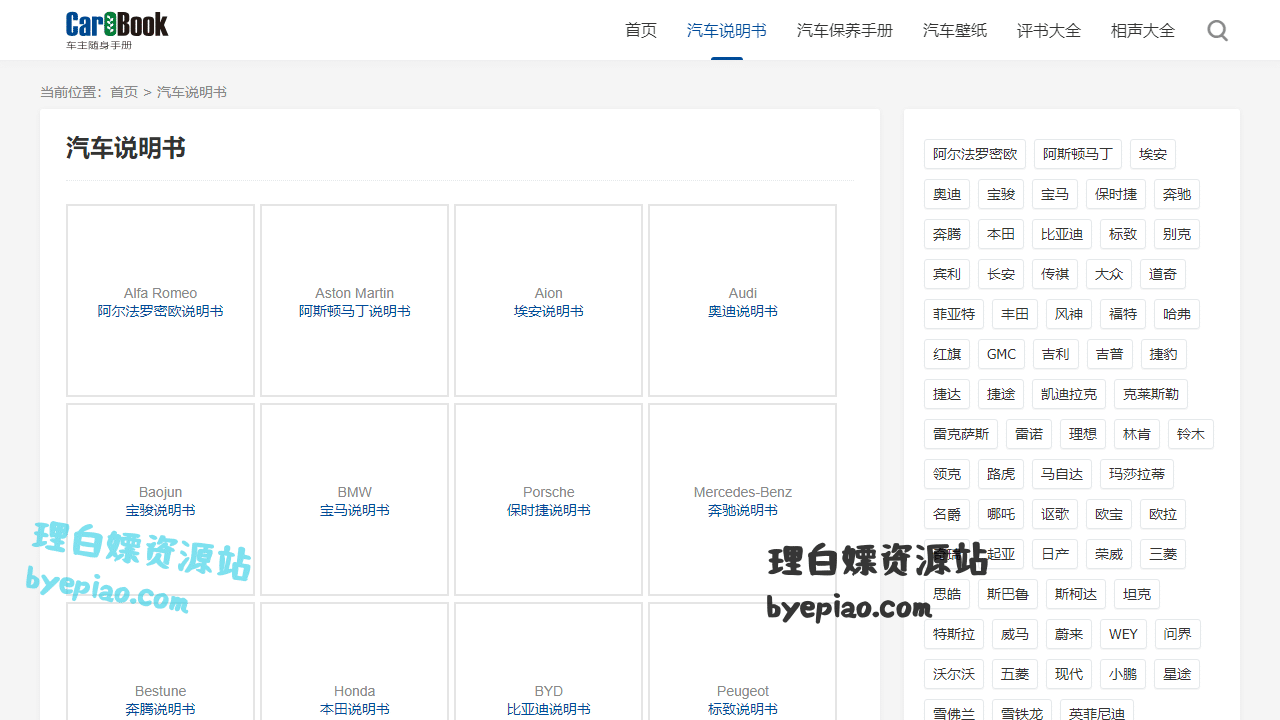The width and height of the screenshot is (1280, 720).
Task: Select the 理想 sidebar tag
Action: tap(1083, 434)
